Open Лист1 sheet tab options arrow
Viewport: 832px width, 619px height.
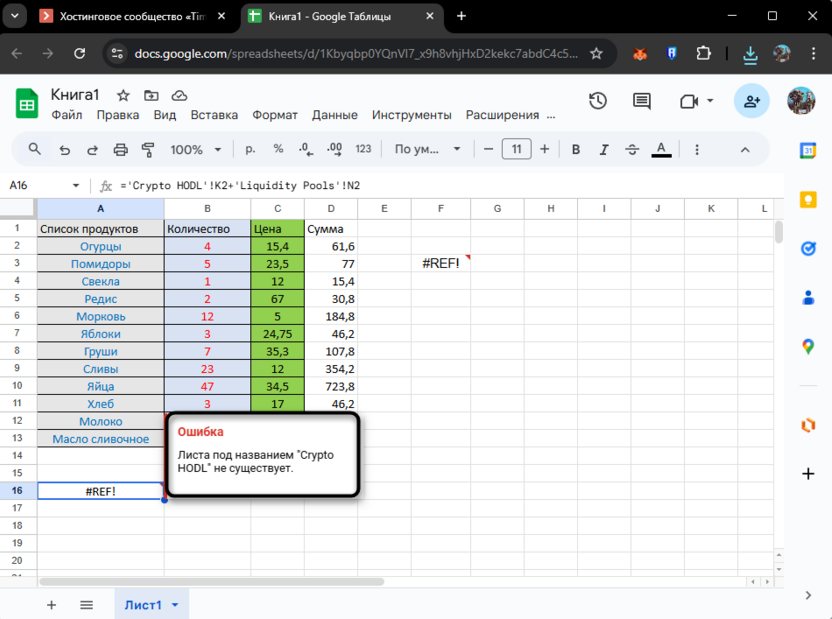pos(175,605)
